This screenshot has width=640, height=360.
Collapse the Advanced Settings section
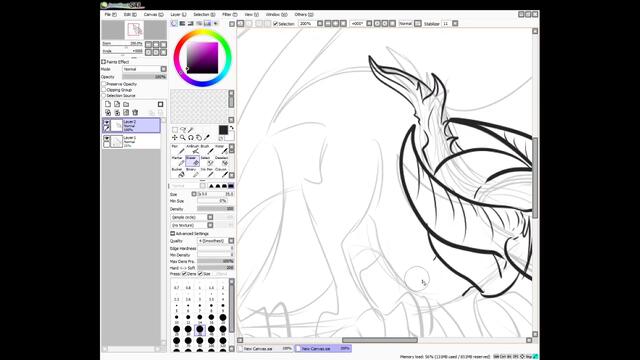(173, 233)
